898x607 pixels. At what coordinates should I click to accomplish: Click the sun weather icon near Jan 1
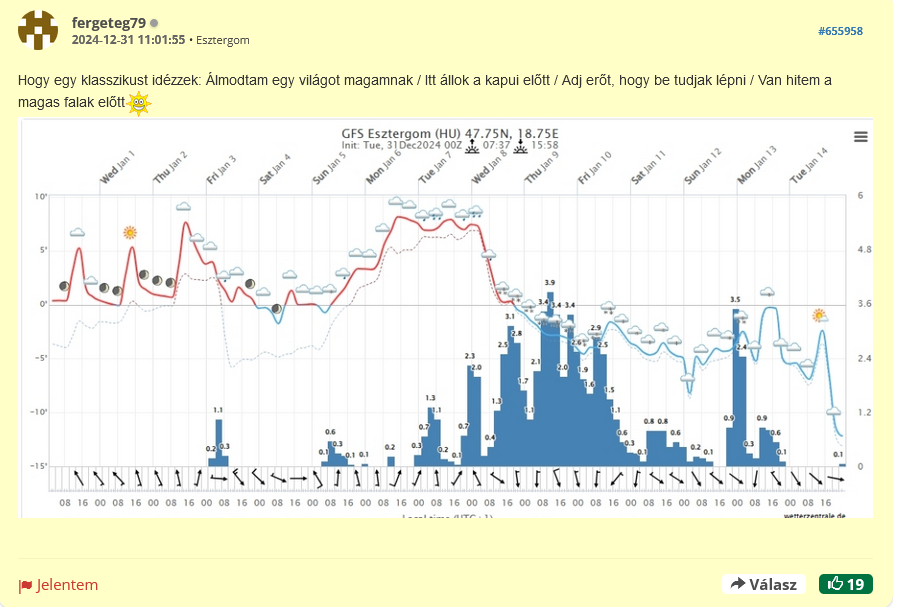(x=129, y=233)
